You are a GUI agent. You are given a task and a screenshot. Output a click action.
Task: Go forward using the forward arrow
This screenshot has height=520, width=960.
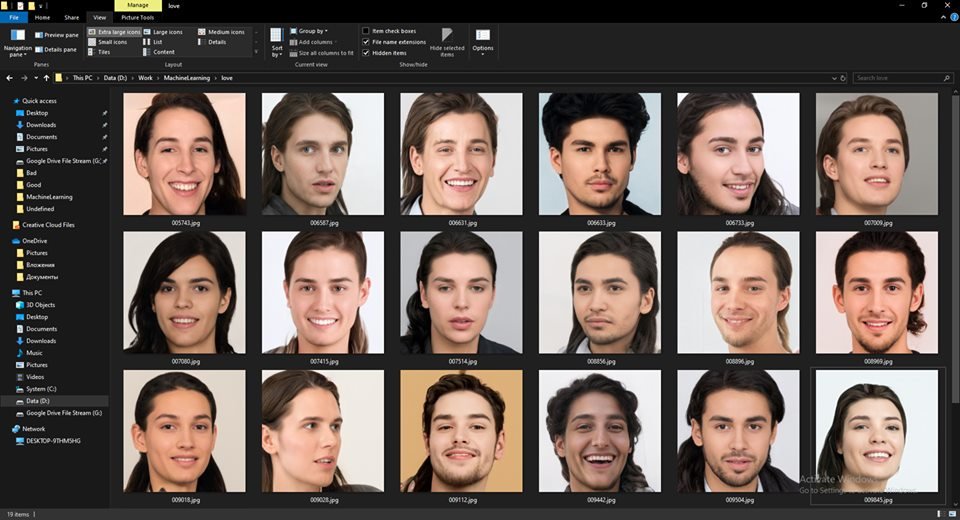coord(24,78)
